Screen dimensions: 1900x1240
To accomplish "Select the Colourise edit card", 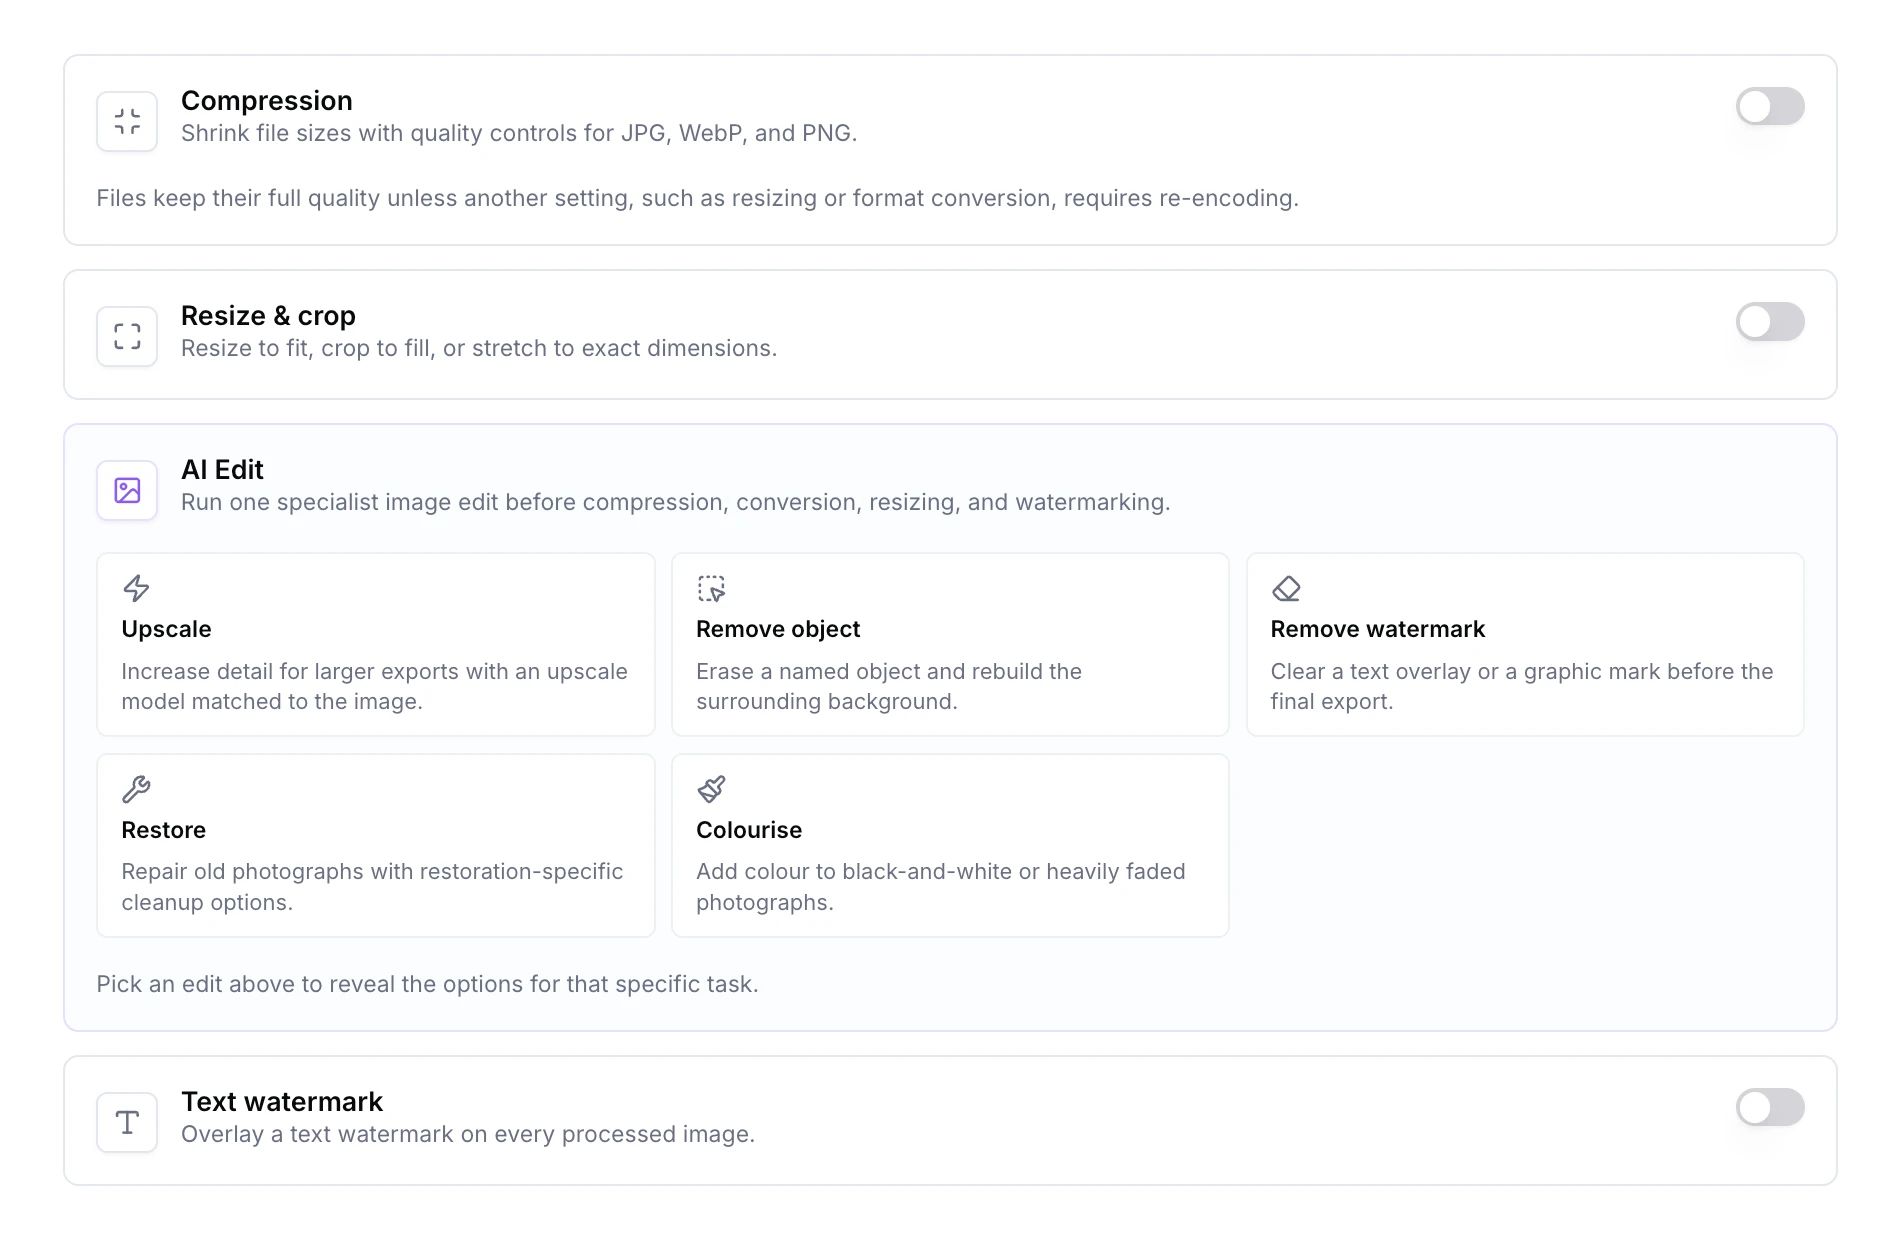I will (x=949, y=845).
